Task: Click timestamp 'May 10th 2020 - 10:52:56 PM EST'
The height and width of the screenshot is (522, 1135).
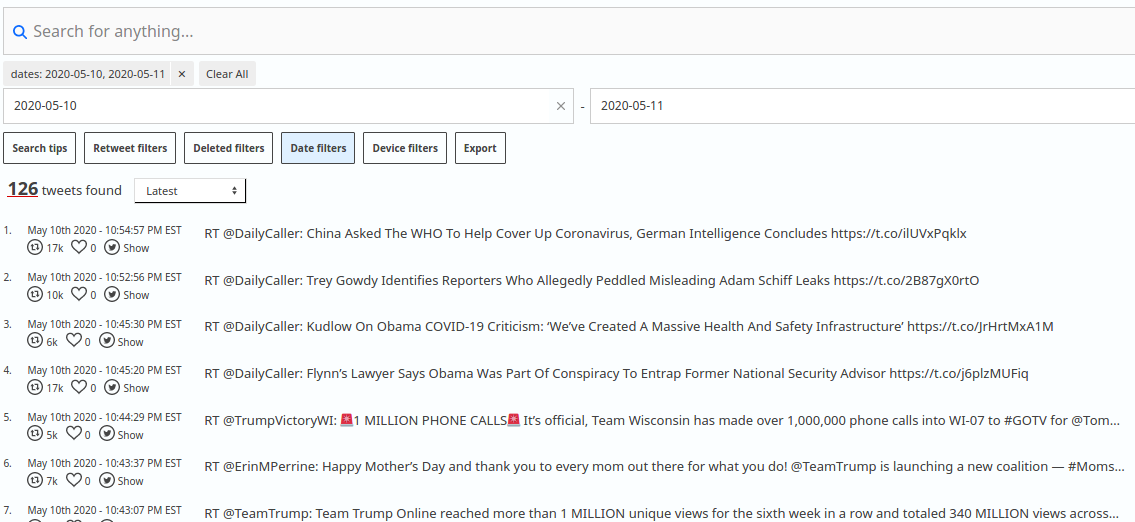Action: click(104, 277)
